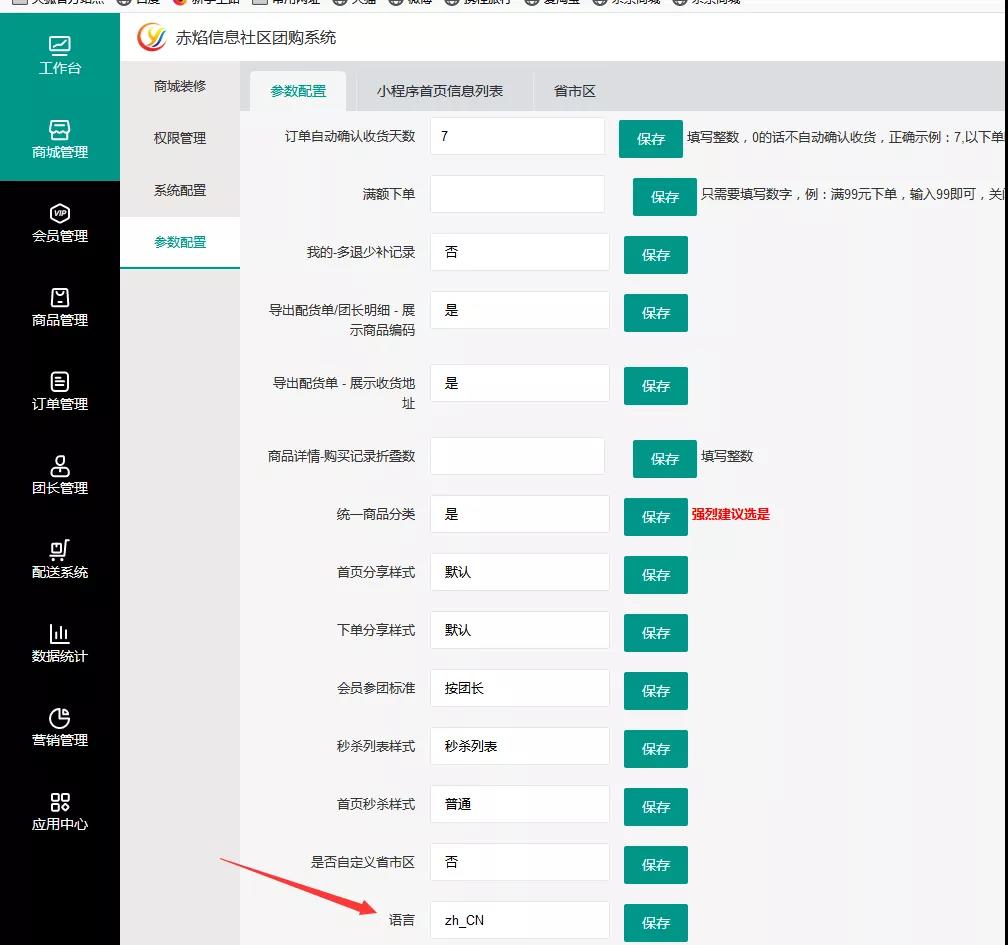The image size is (1008, 945).
Task: Switch to 小程序首页信息列表 tab
Action: [440, 91]
